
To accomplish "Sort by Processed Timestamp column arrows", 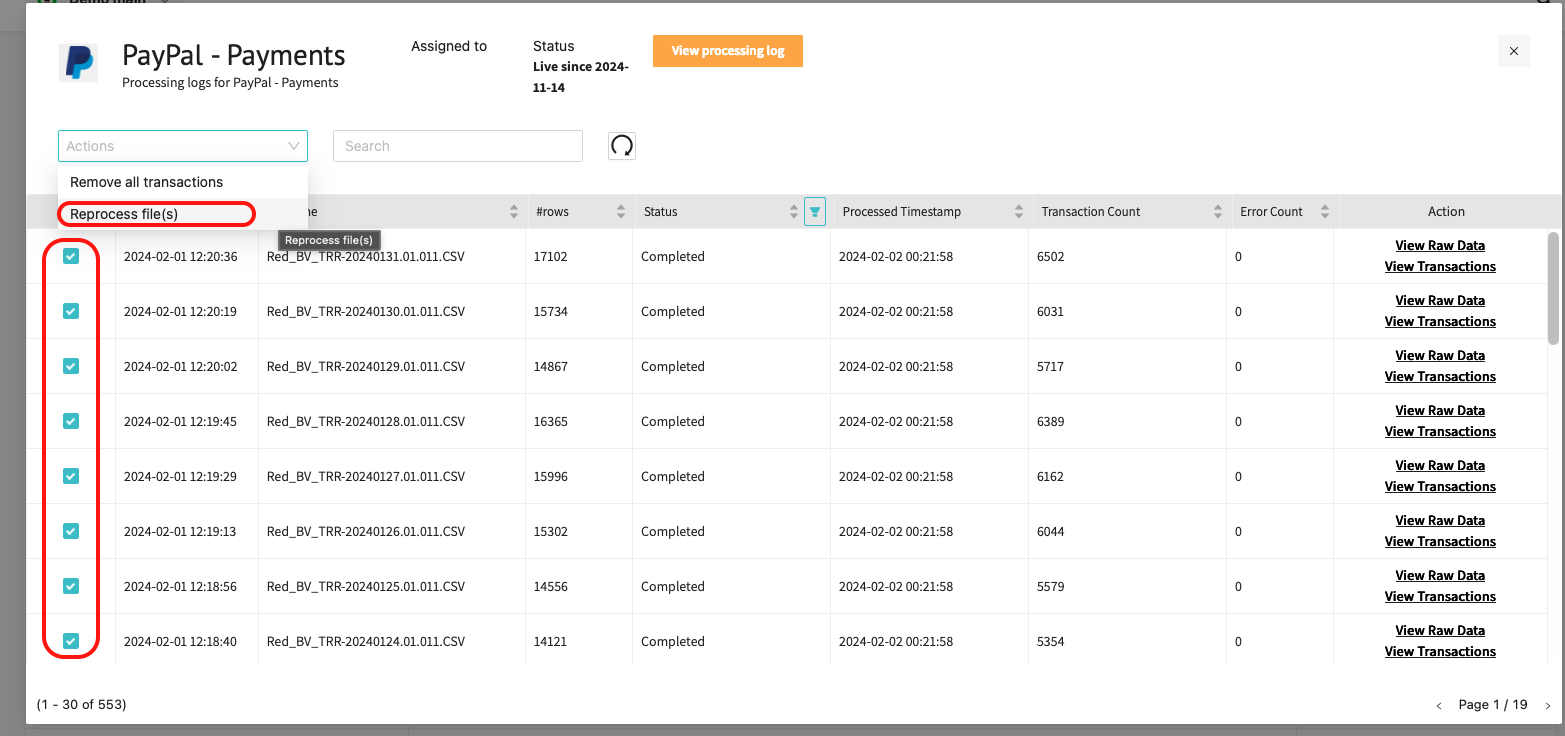I will click(x=1019, y=212).
